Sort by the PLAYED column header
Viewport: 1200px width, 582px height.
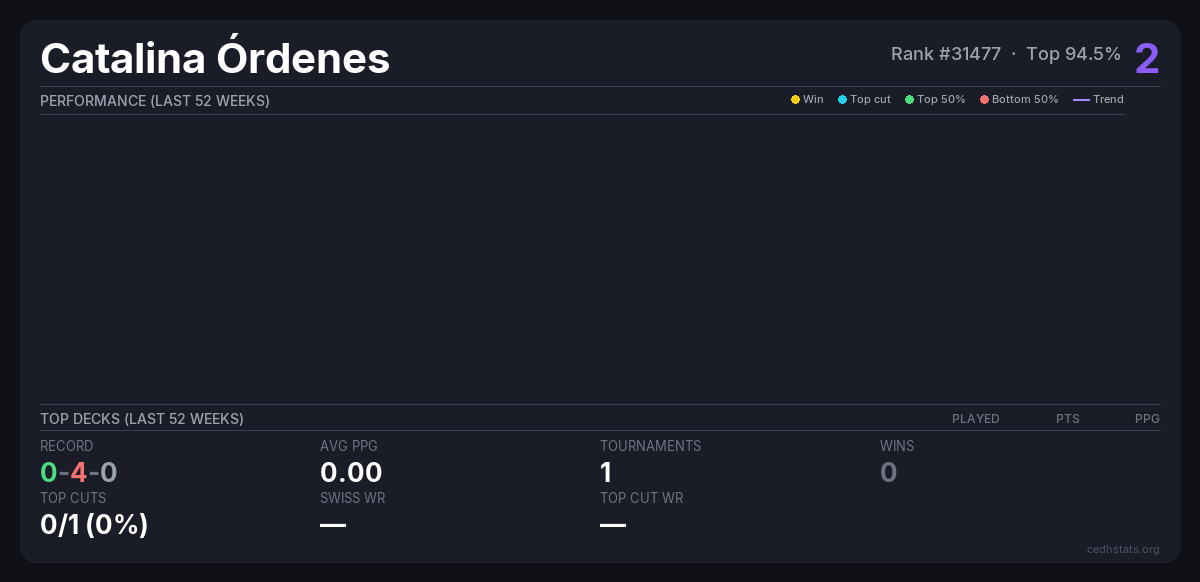975,419
